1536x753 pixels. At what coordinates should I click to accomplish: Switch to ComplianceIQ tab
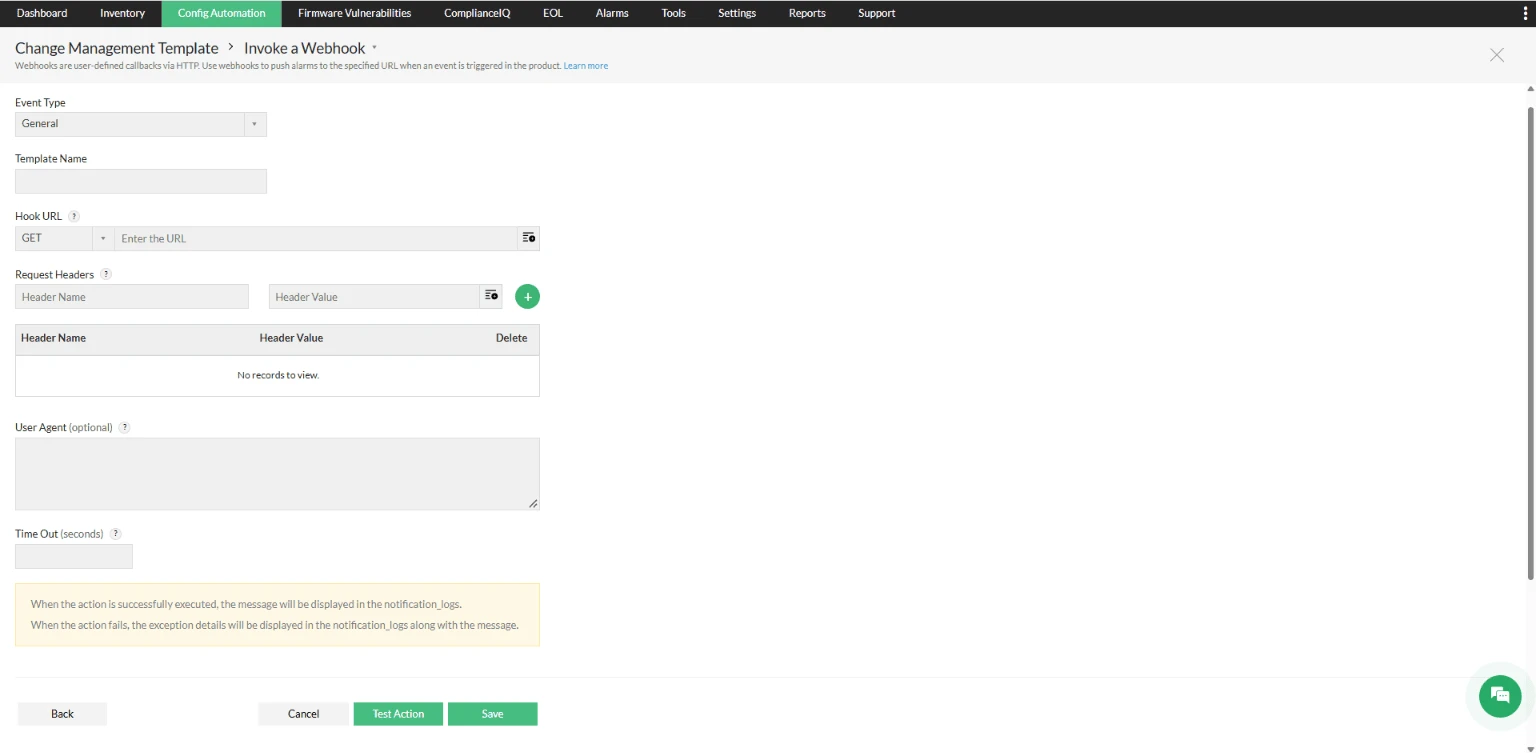coord(477,13)
